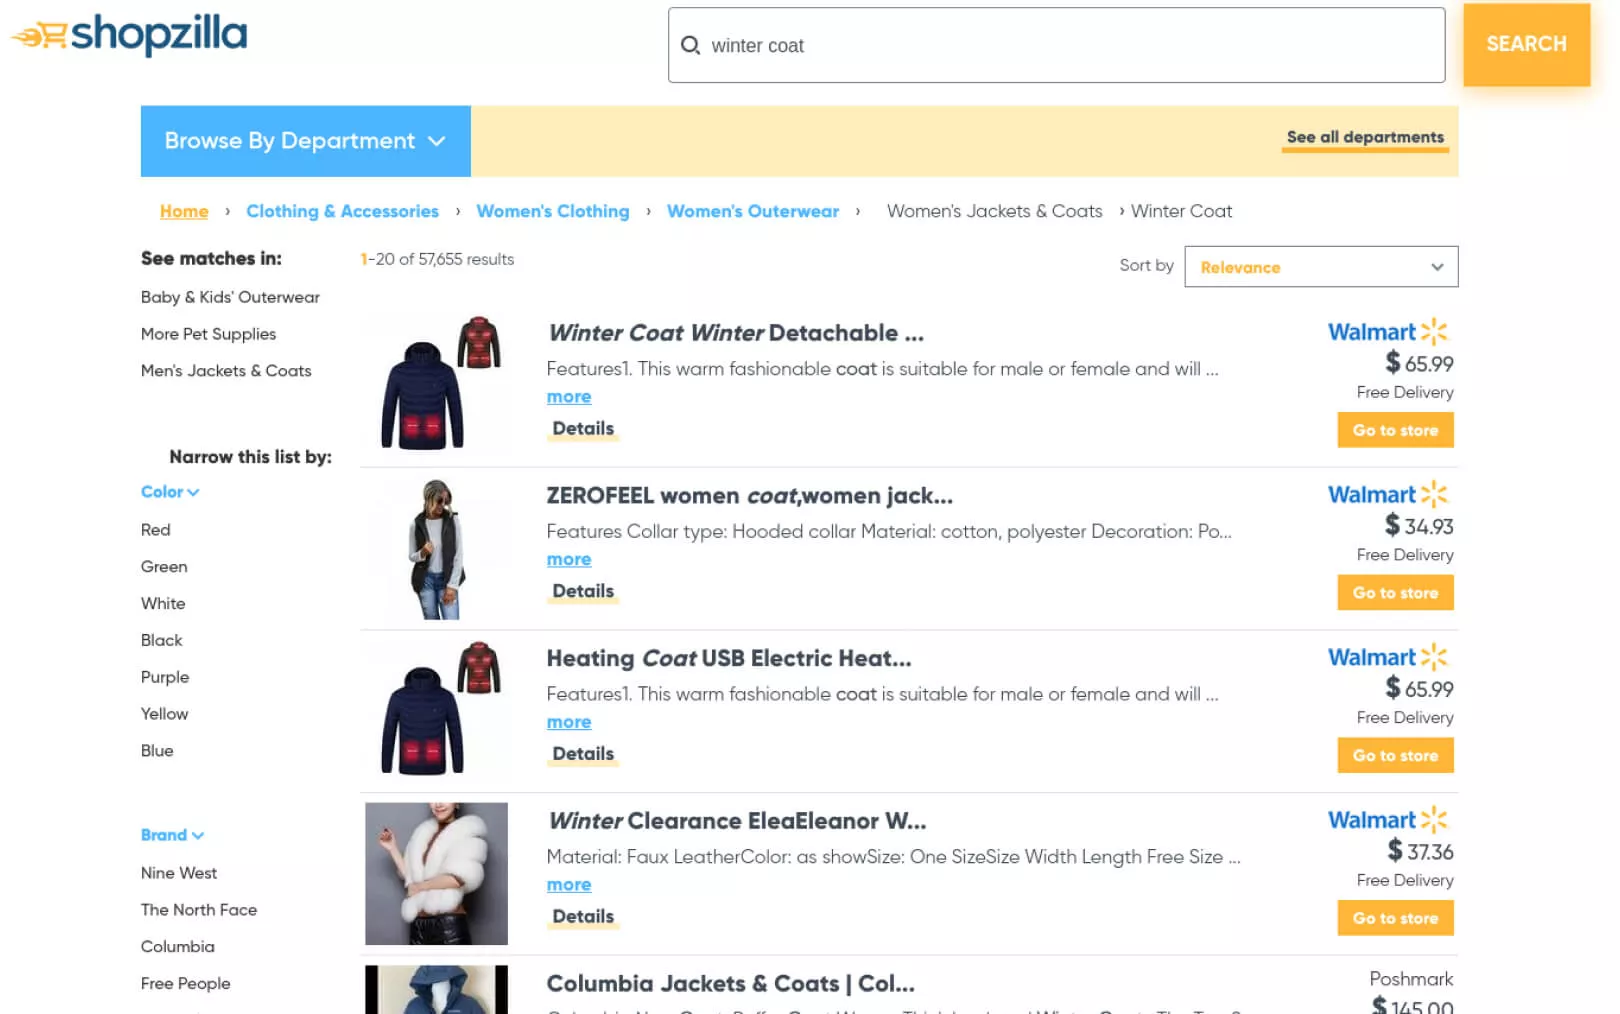Filter by color Red

(x=155, y=530)
